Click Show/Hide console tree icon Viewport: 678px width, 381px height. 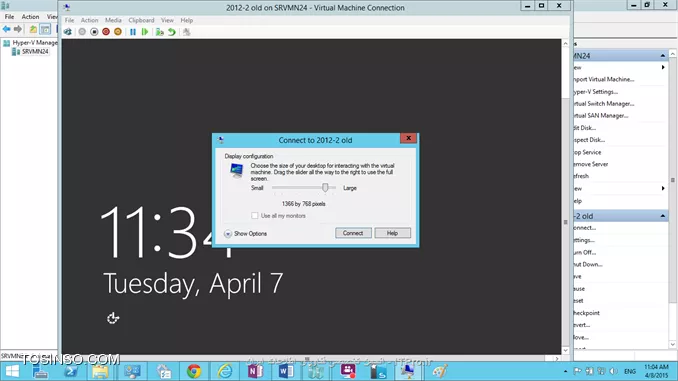click(45, 29)
